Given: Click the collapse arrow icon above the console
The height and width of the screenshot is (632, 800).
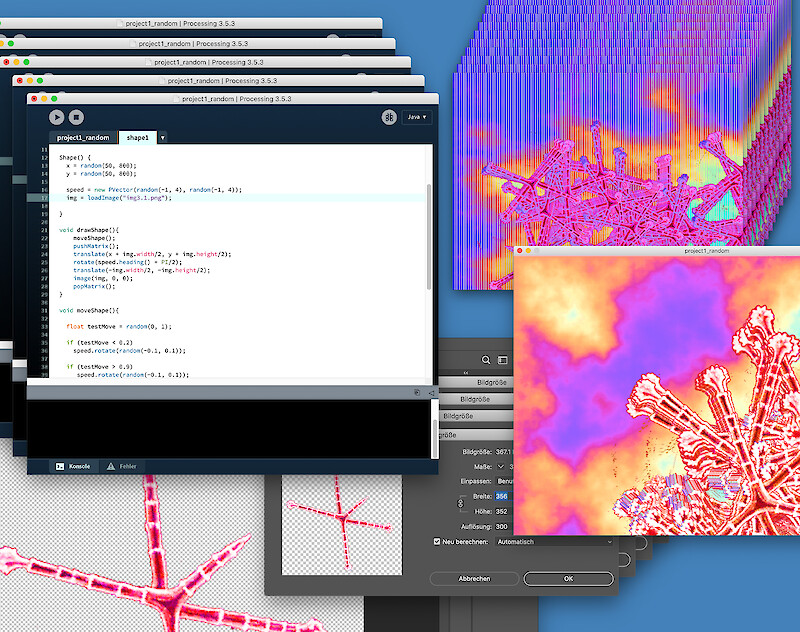Looking at the screenshot, I should point(431,393).
